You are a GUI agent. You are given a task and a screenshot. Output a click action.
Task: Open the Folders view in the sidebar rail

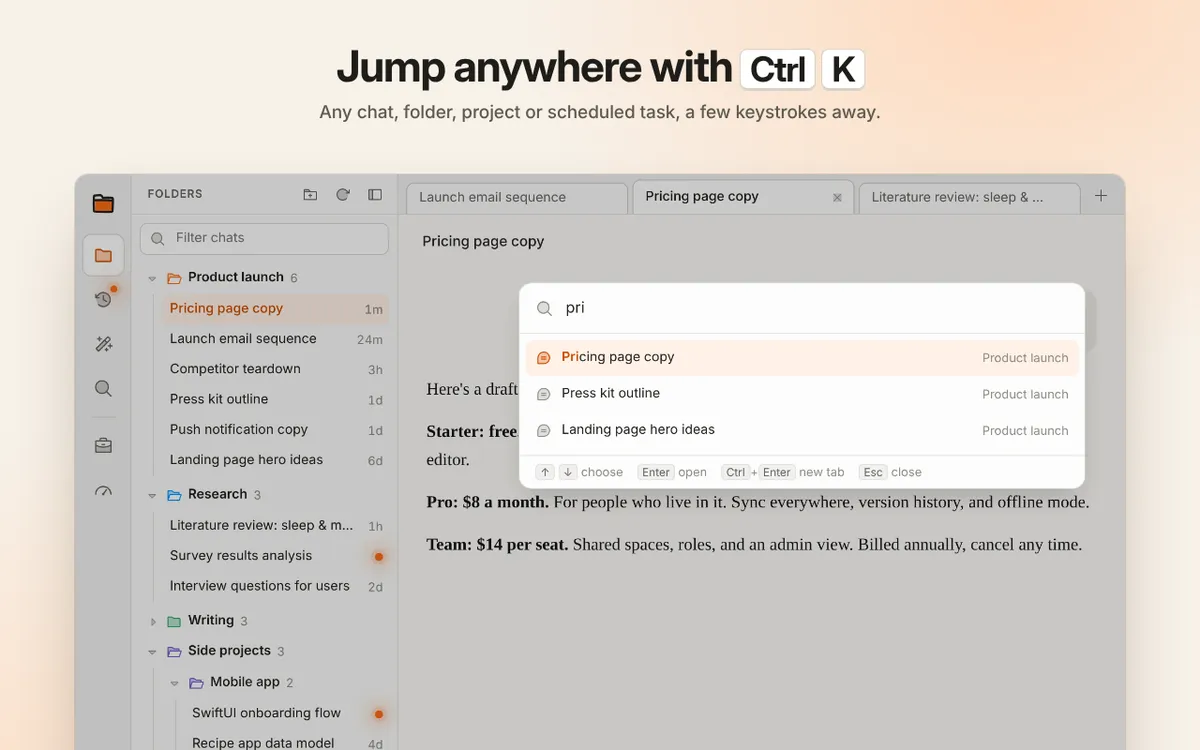pyautogui.click(x=103, y=255)
